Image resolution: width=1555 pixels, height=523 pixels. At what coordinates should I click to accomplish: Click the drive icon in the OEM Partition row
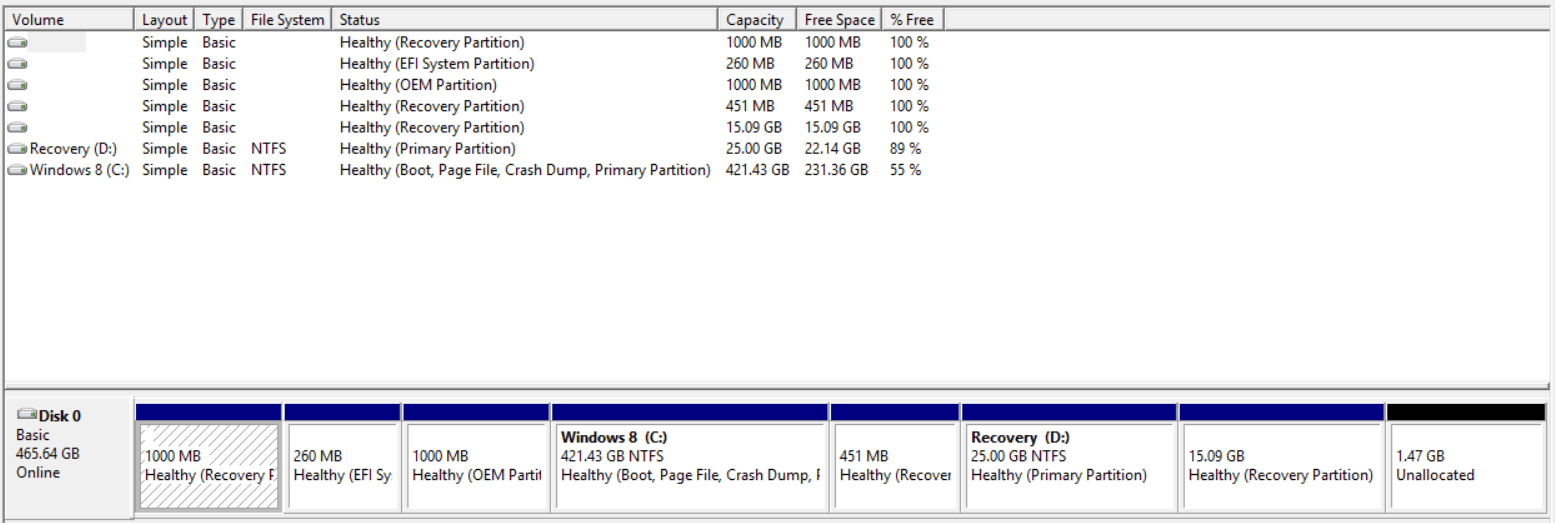coord(18,85)
